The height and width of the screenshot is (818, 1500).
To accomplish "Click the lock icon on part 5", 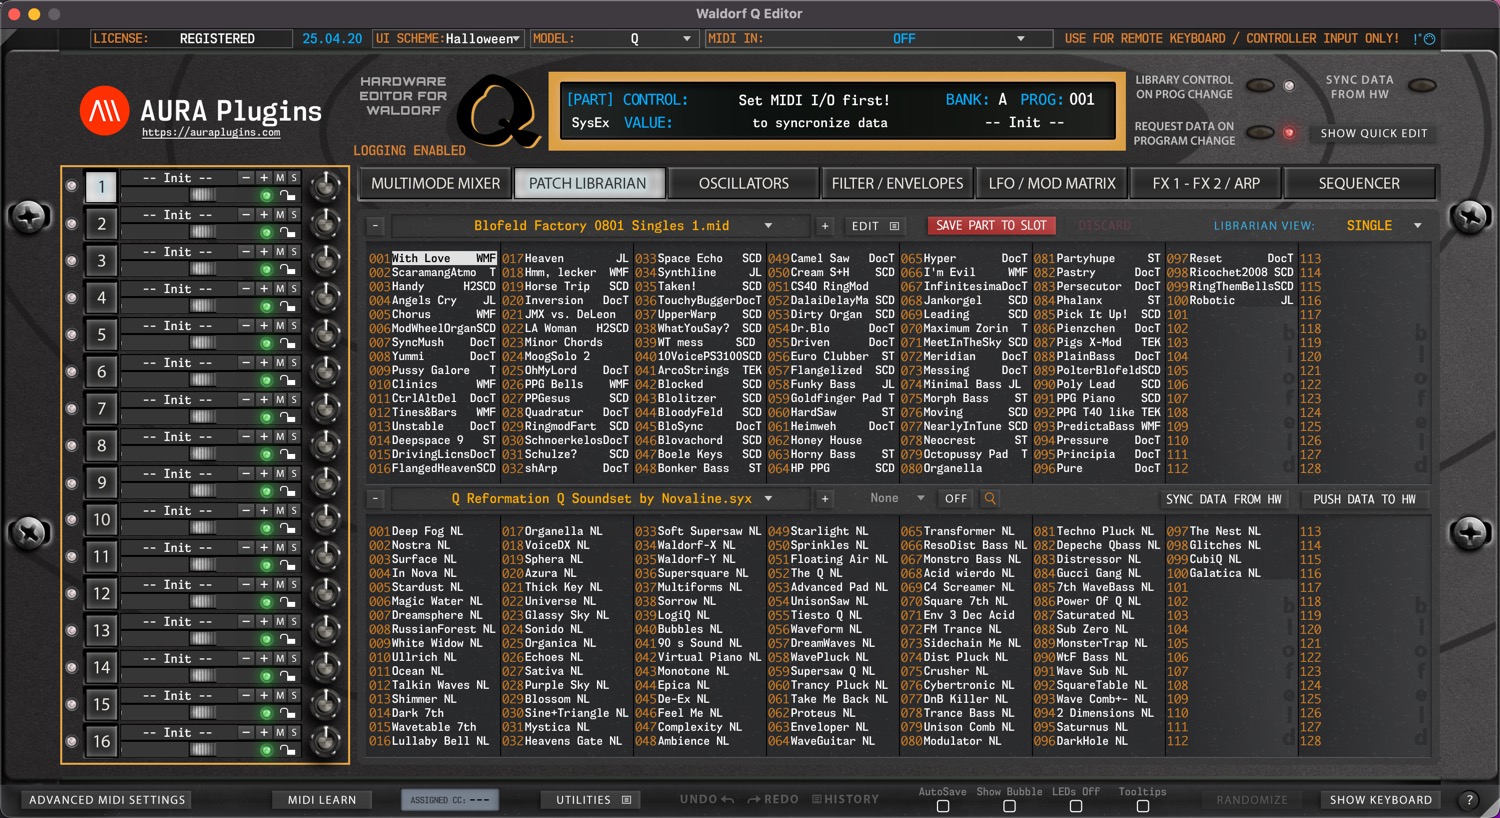I will pos(288,344).
